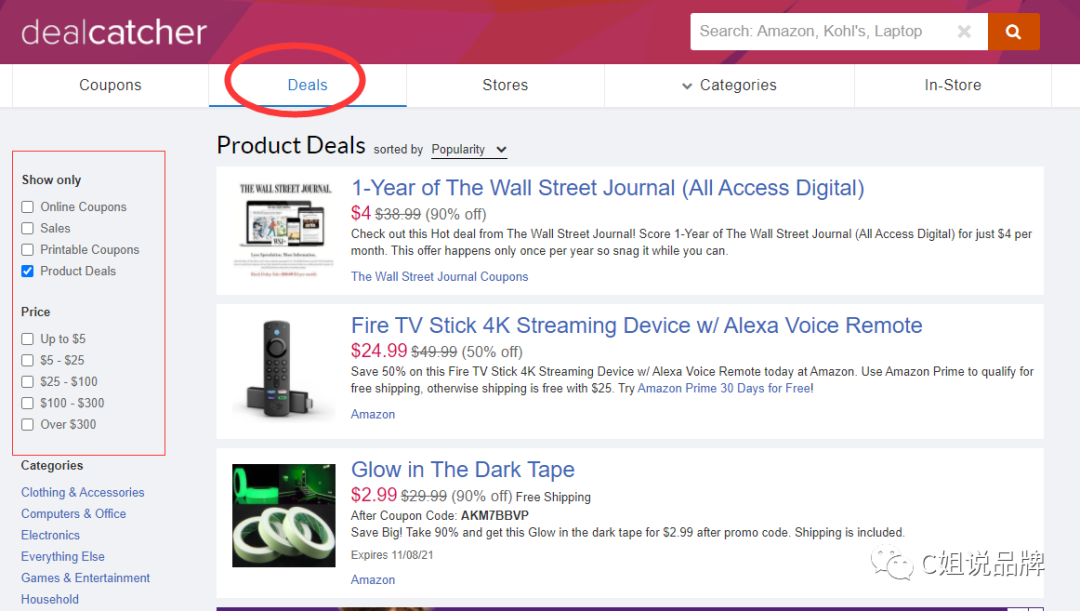Expand the Categories navigation menu
Image resolution: width=1080 pixels, height=611 pixels.
(x=729, y=86)
